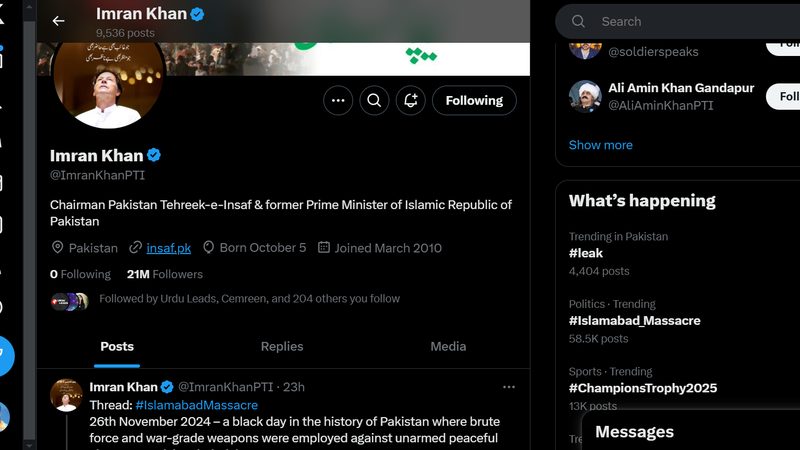Screen dimensions: 800x450
Task: Click Show more suggestions link
Action: tap(601, 145)
